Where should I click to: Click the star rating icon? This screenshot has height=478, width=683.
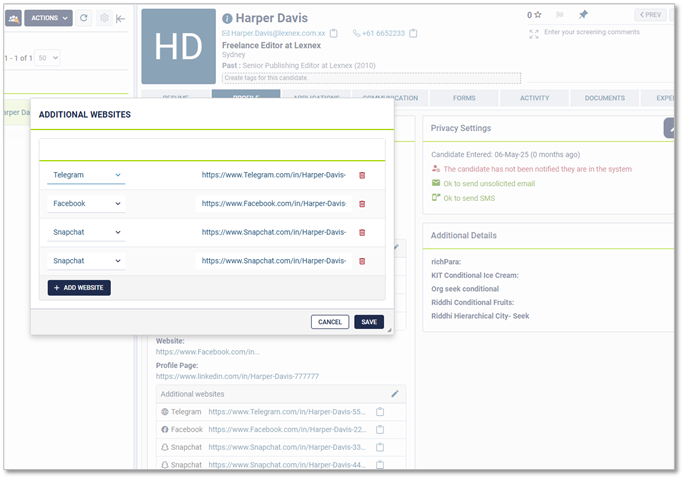click(538, 15)
